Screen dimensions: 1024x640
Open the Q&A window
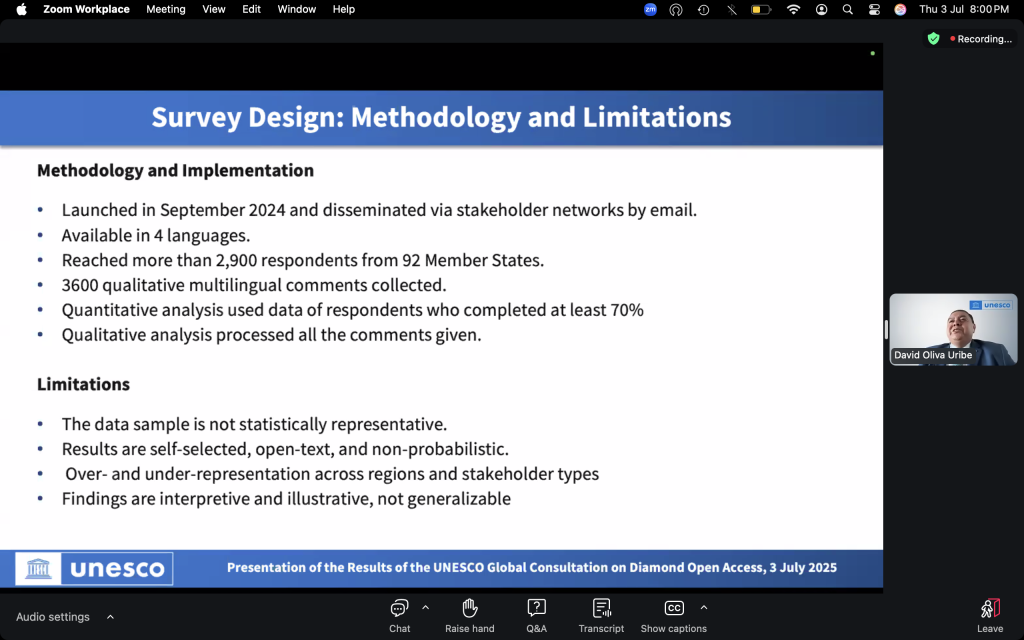[x=536, y=615]
